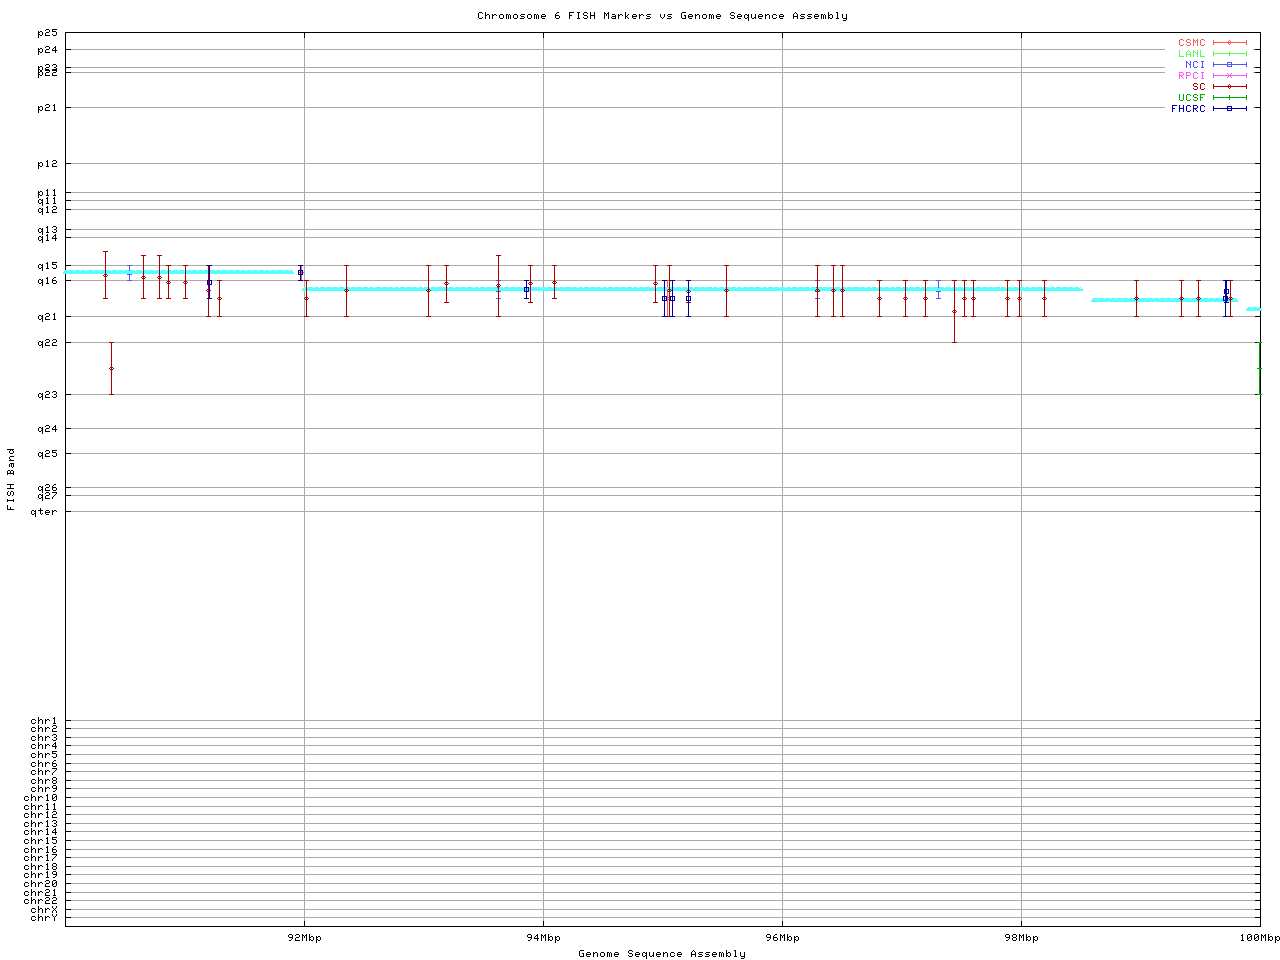Select the chr1 row label
Viewport: 1280px width, 960px height.
point(44,721)
